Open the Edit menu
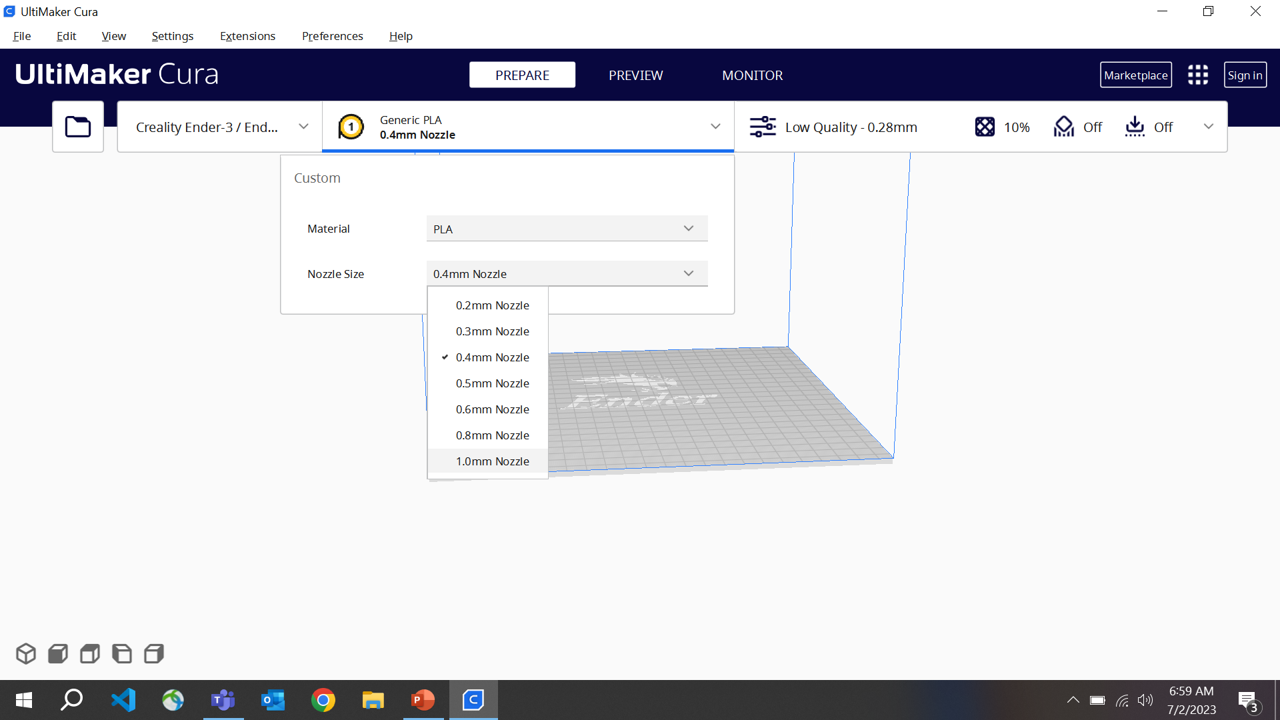The height and width of the screenshot is (720, 1280). click(66, 36)
